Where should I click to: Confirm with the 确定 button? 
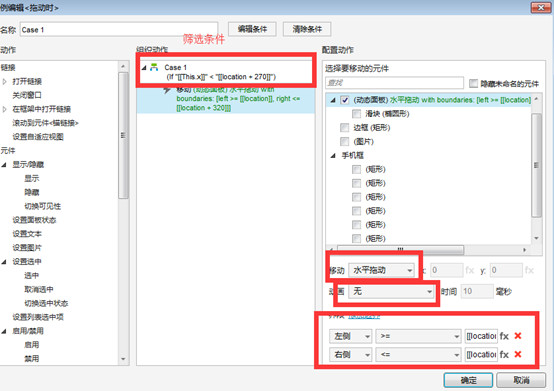[x=468, y=380]
